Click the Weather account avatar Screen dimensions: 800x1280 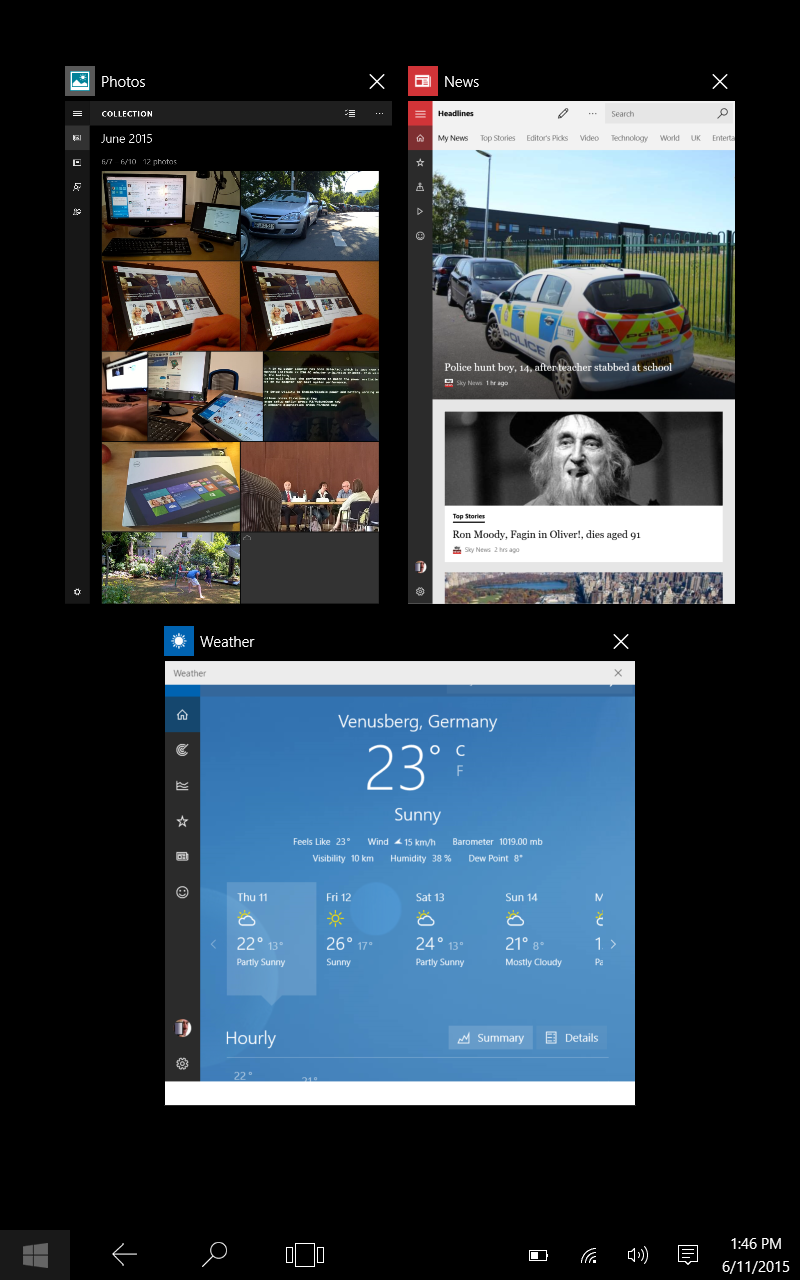click(182, 1028)
